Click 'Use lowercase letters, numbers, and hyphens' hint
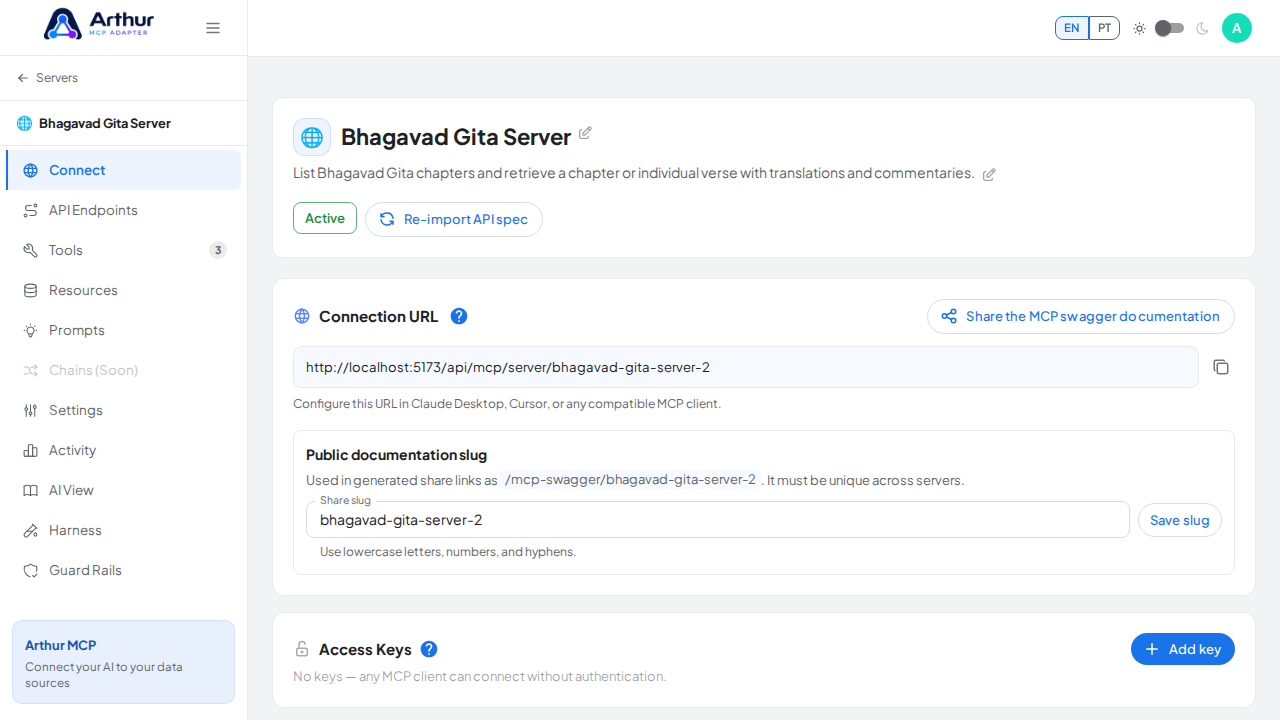Image resolution: width=1280 pixels, height=720 pixels. coord(448,552)
